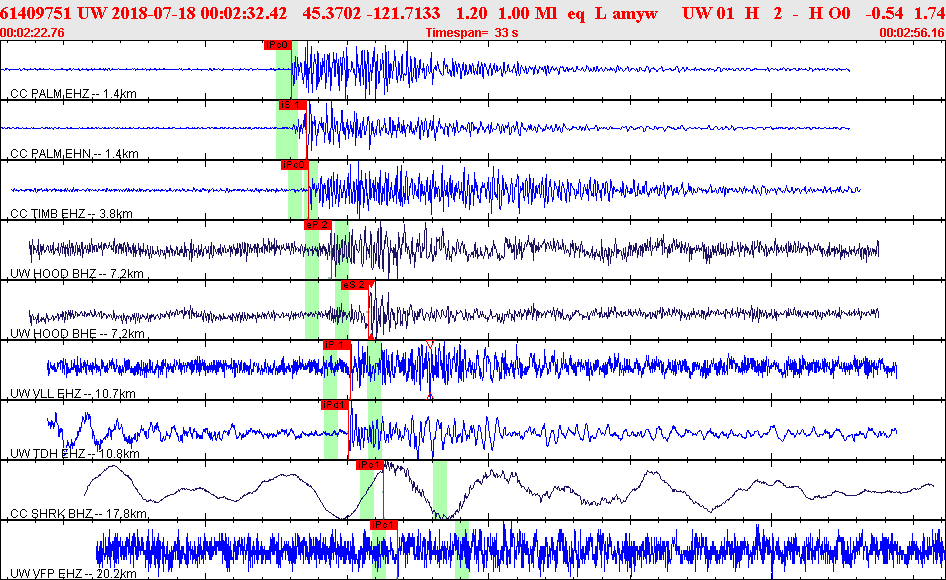
Task: Click the event date 2018-07-18
Action: pyautogui.click(x=153, y=13)
